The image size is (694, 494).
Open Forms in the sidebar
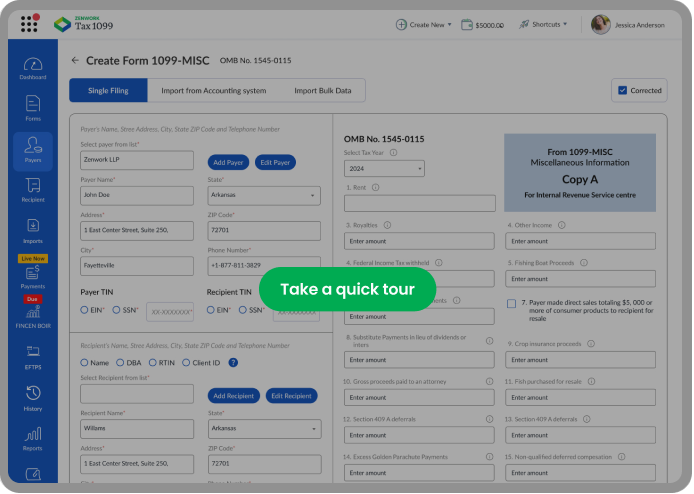coord(32,108)
